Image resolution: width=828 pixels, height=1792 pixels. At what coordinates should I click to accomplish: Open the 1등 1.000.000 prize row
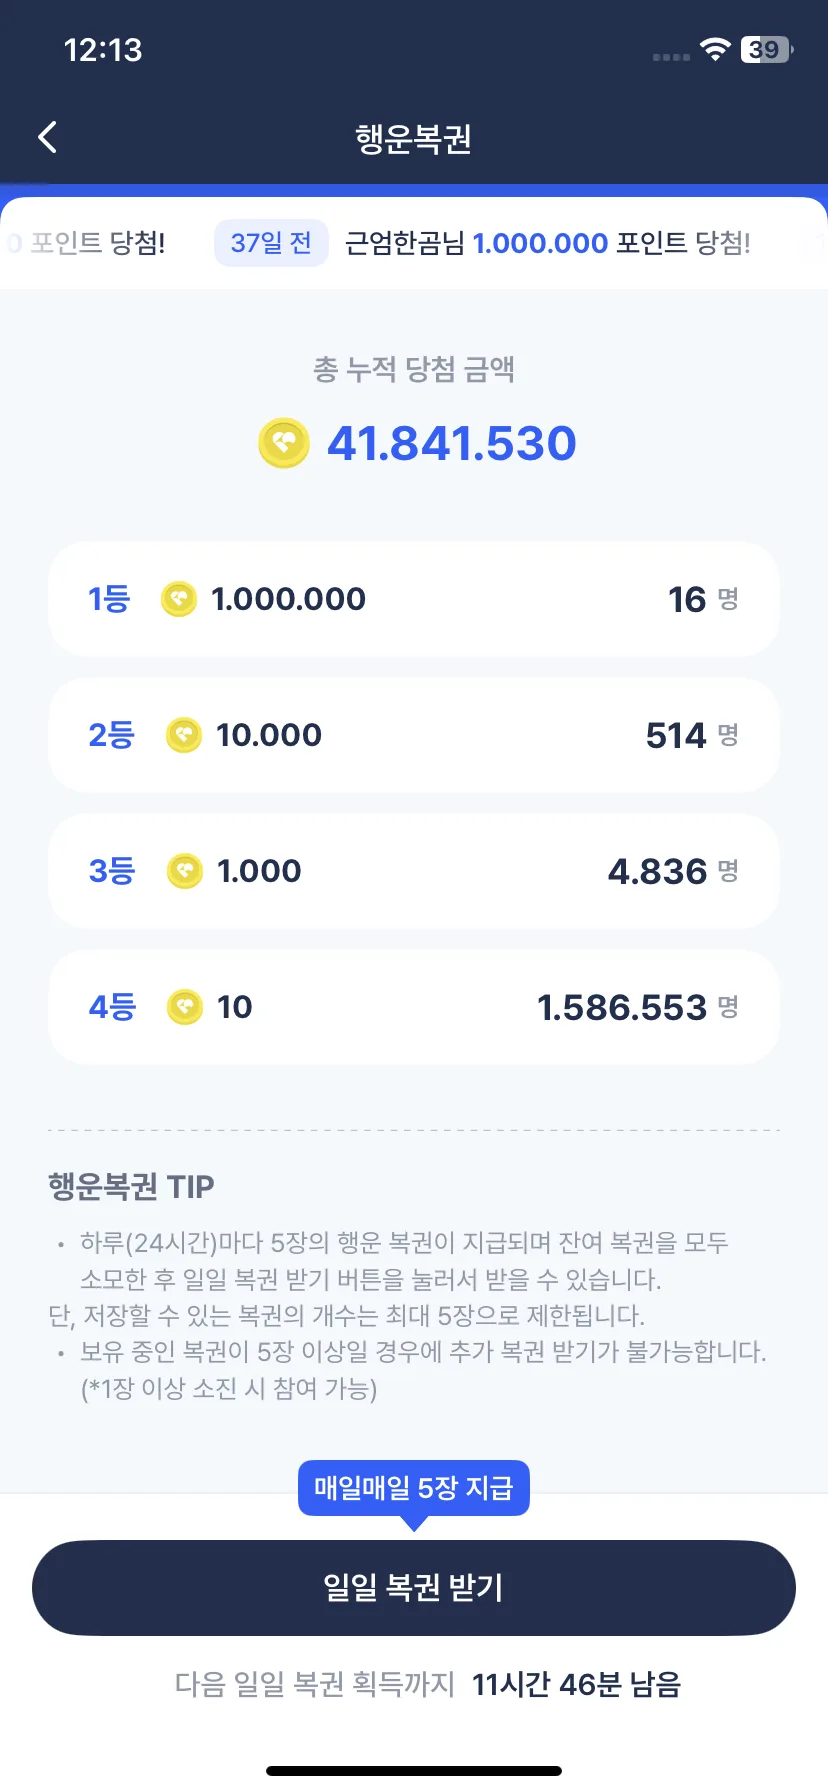click(414, 599)
